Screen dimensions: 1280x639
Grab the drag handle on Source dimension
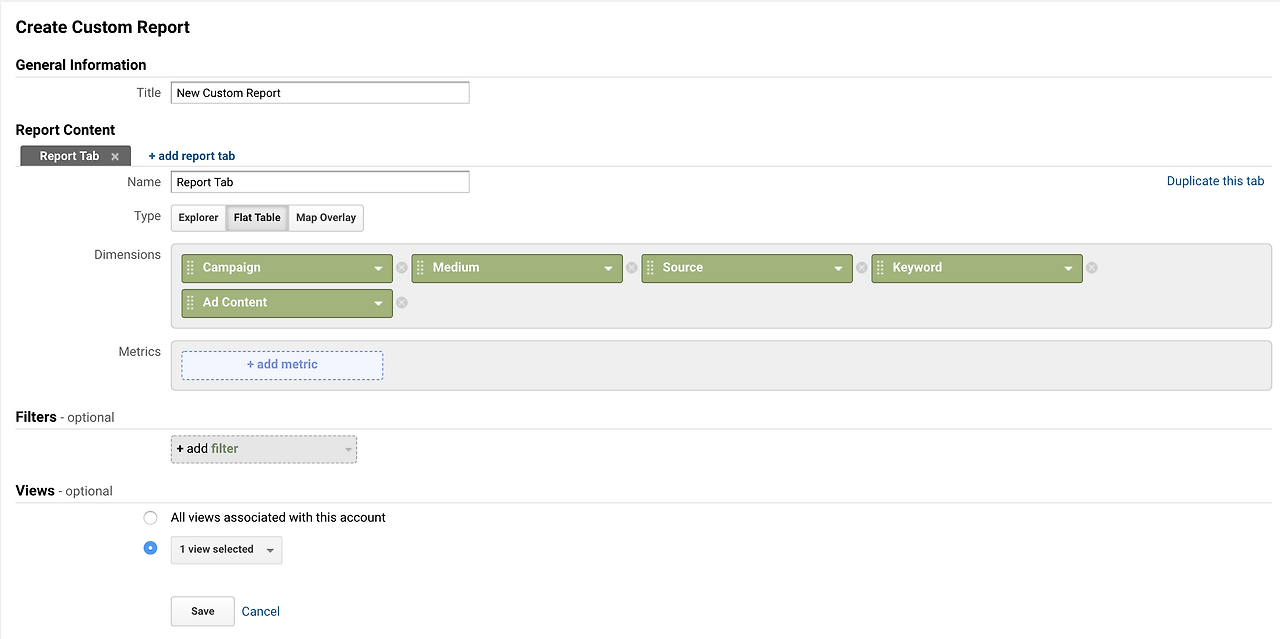[650, 268]
